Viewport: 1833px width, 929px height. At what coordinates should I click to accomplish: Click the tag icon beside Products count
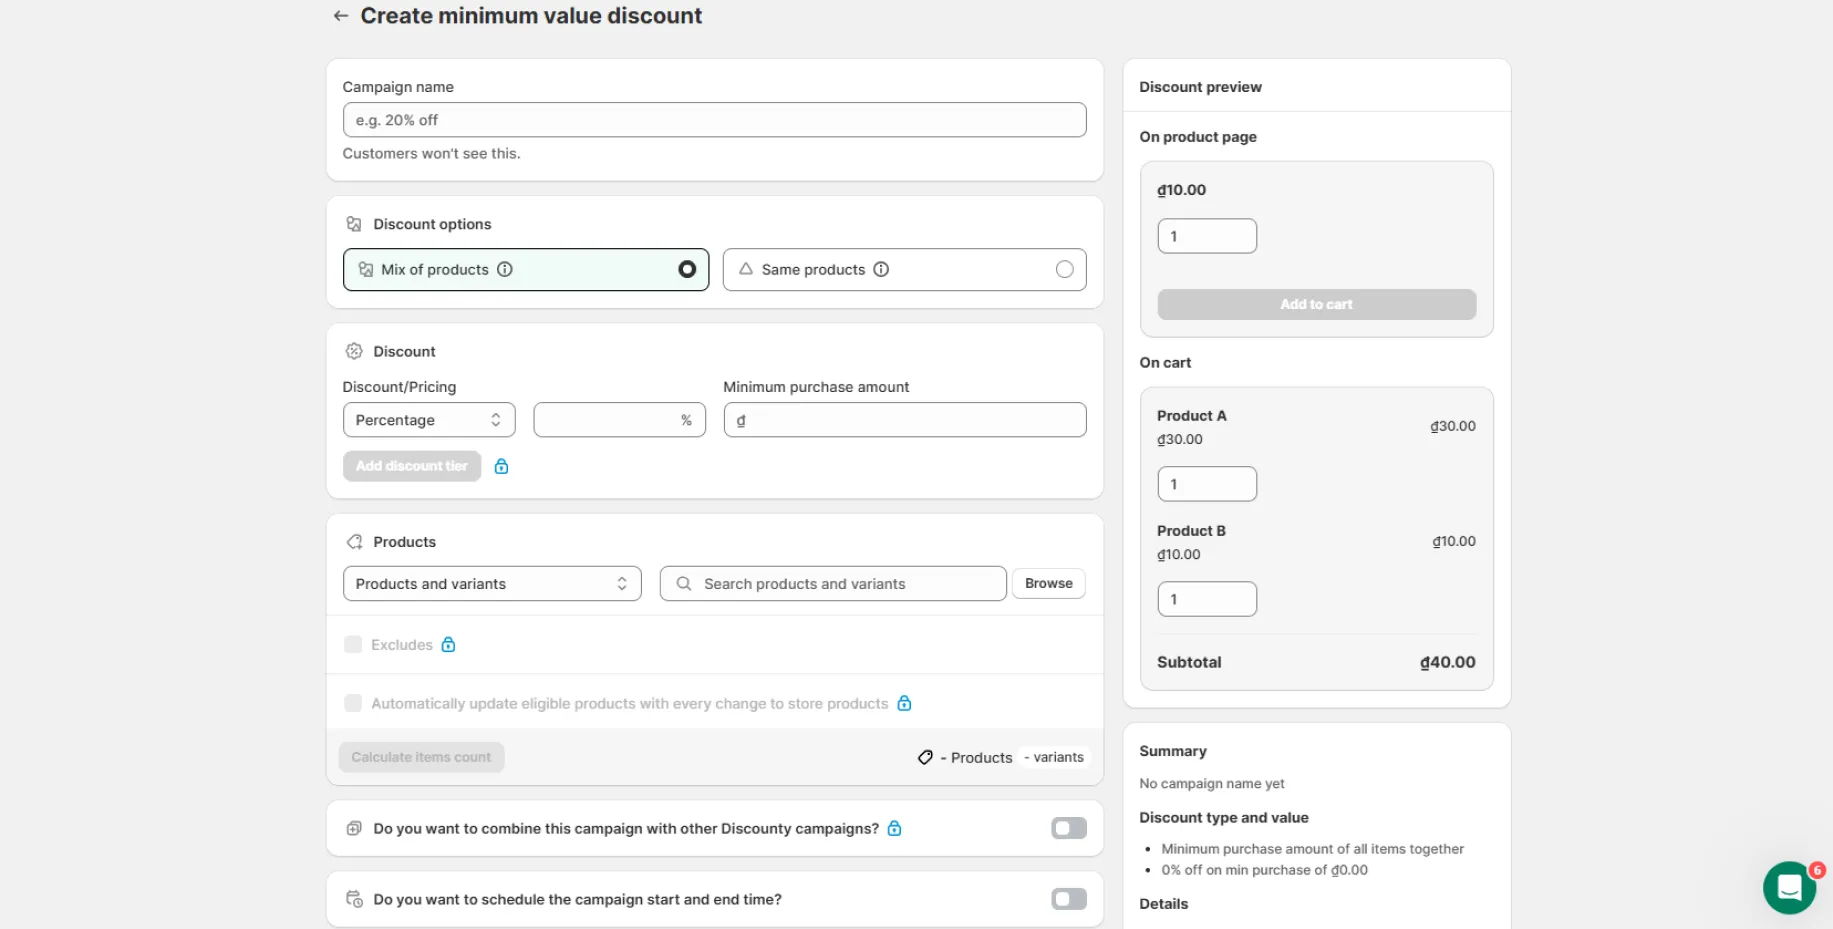click(x=925, y=757)
